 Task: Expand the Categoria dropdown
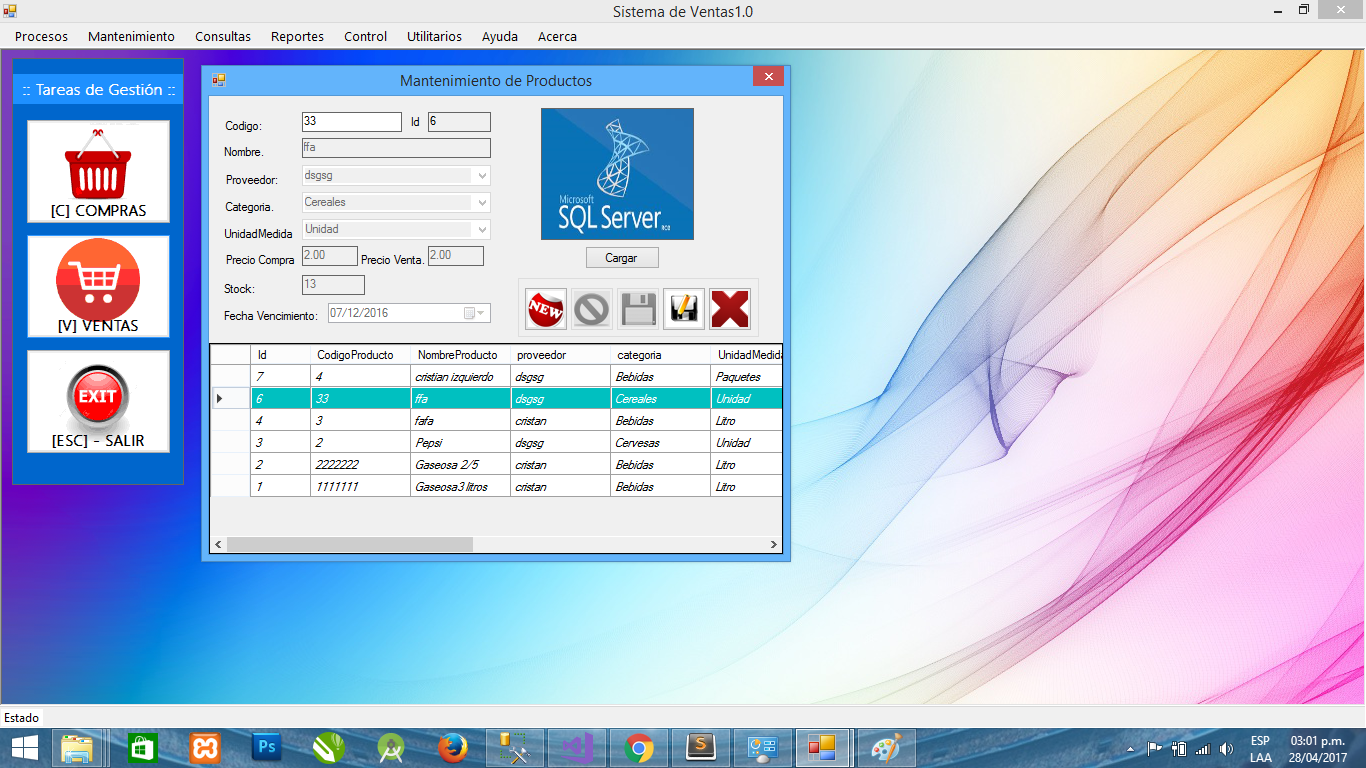tap(482, 203)
